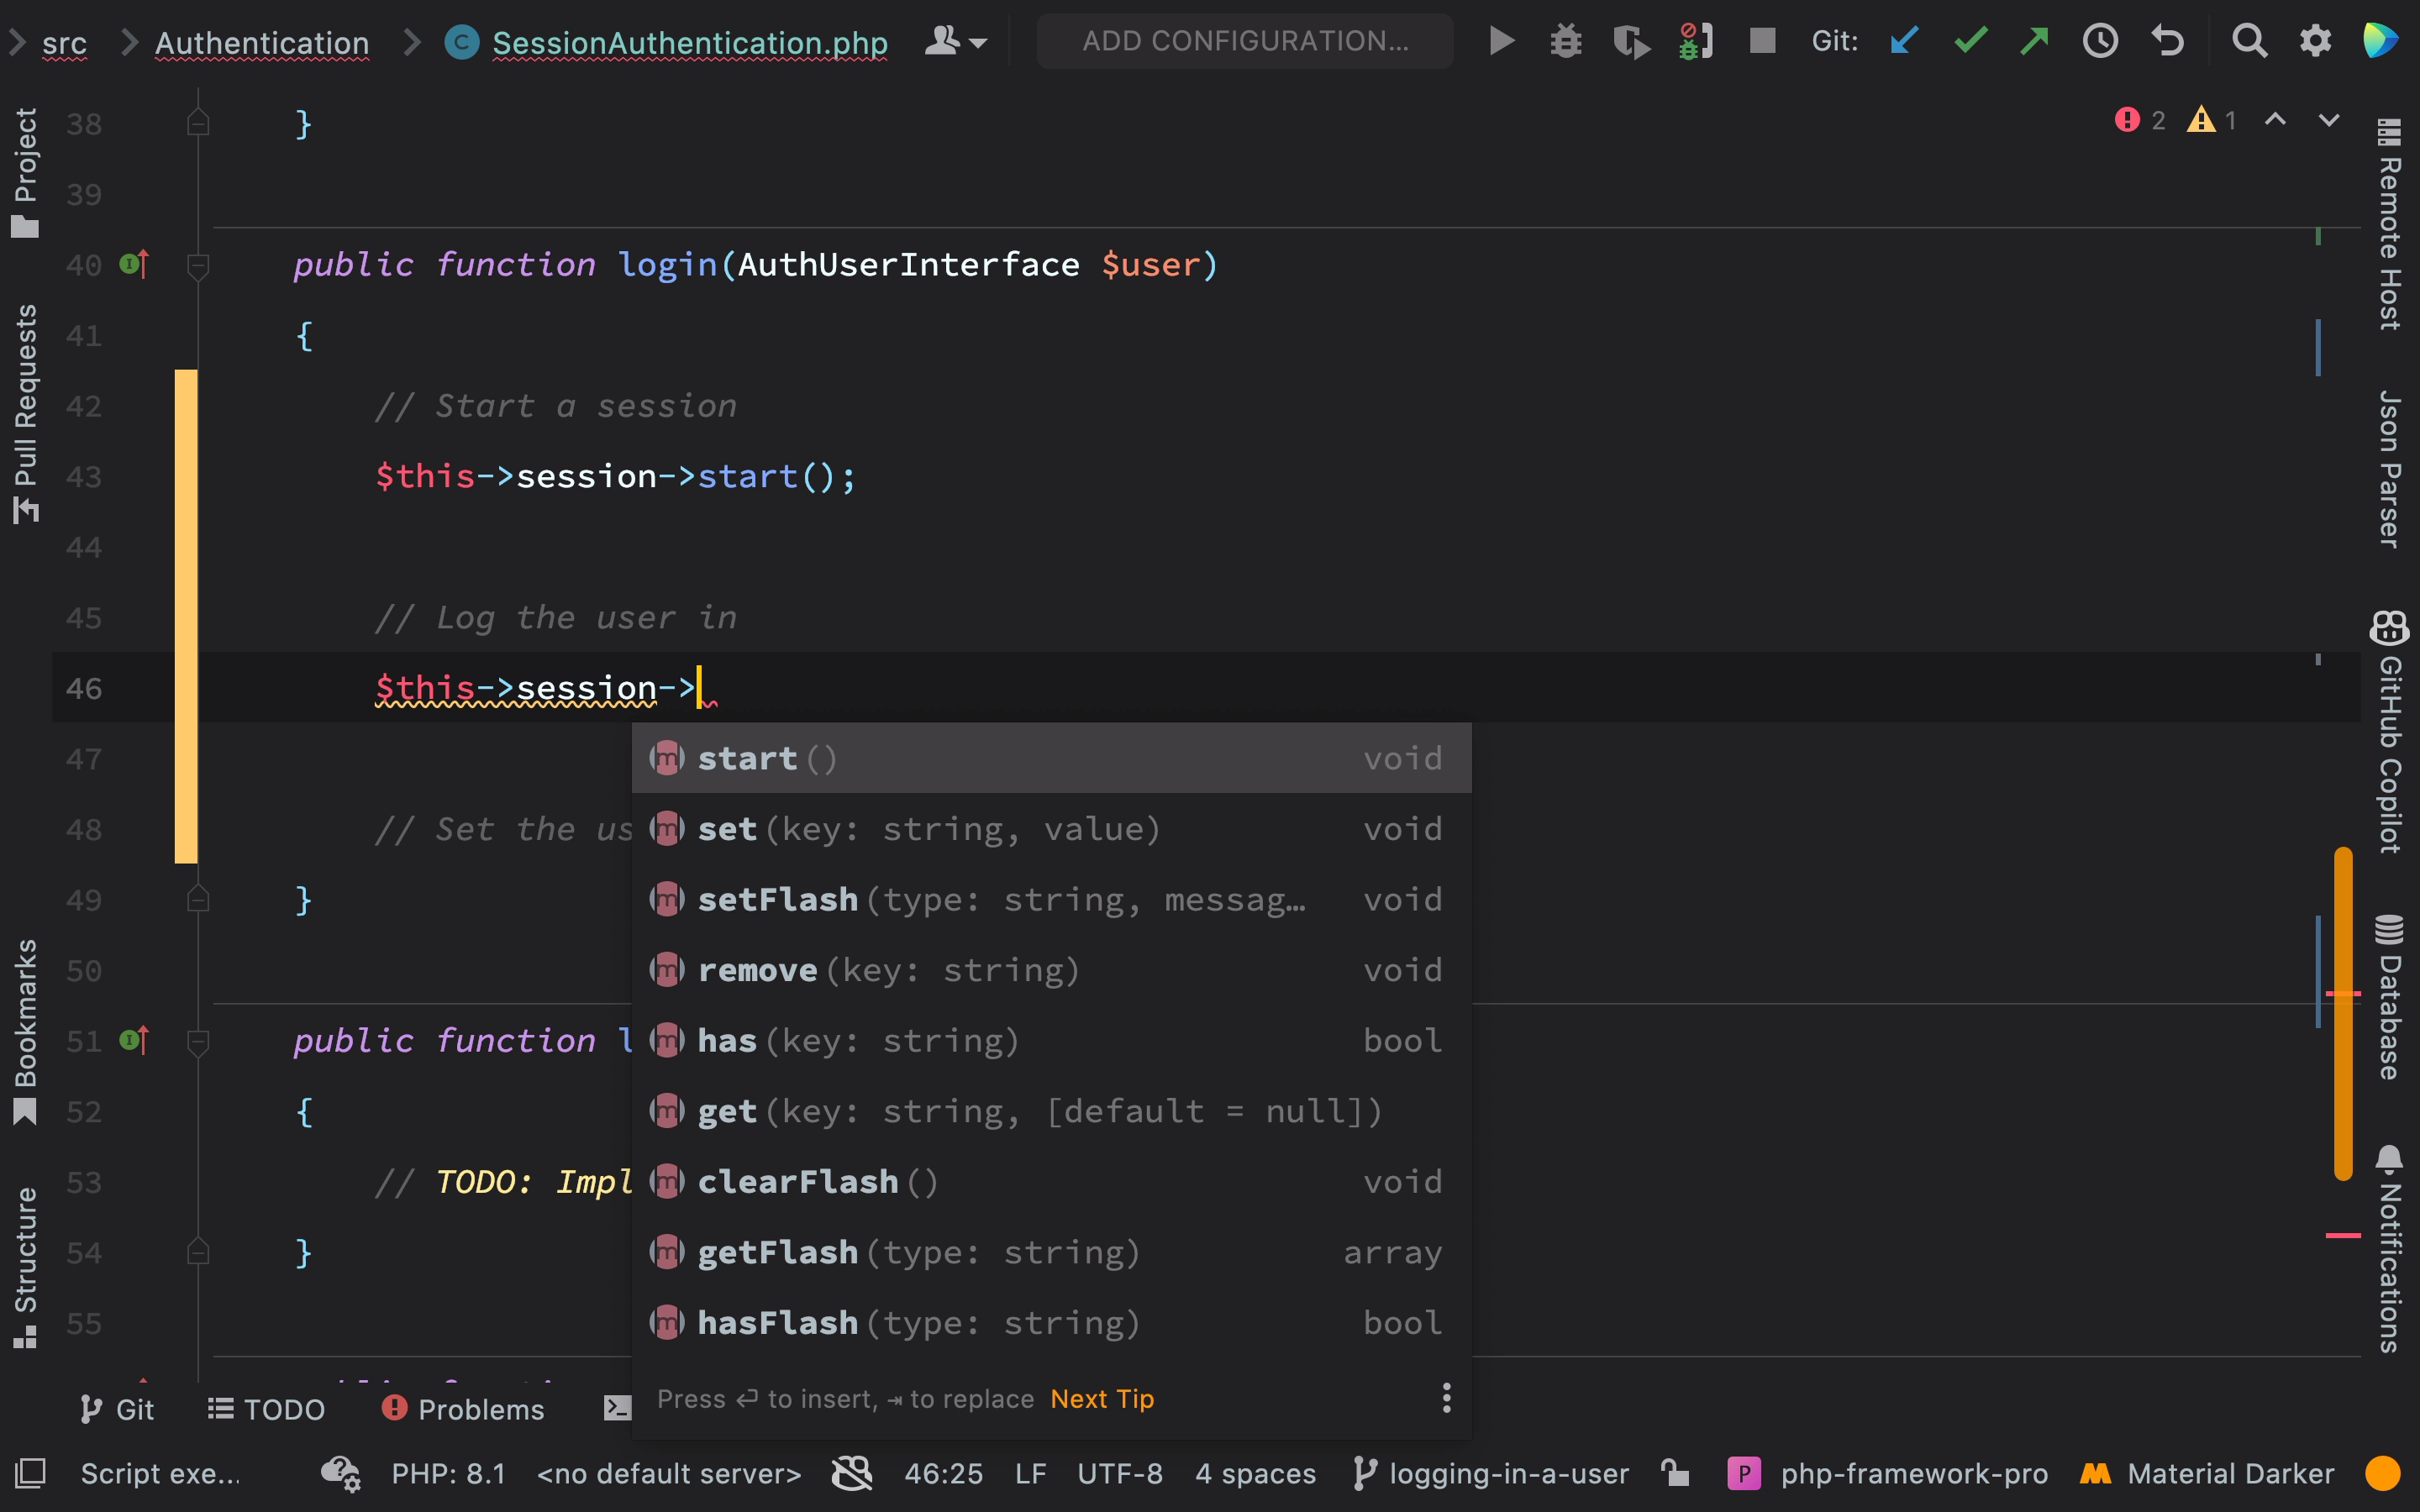2420x1512 pixels.
Task: Select set(key, value) completion suggestion
Action: tap(1051, 829)
